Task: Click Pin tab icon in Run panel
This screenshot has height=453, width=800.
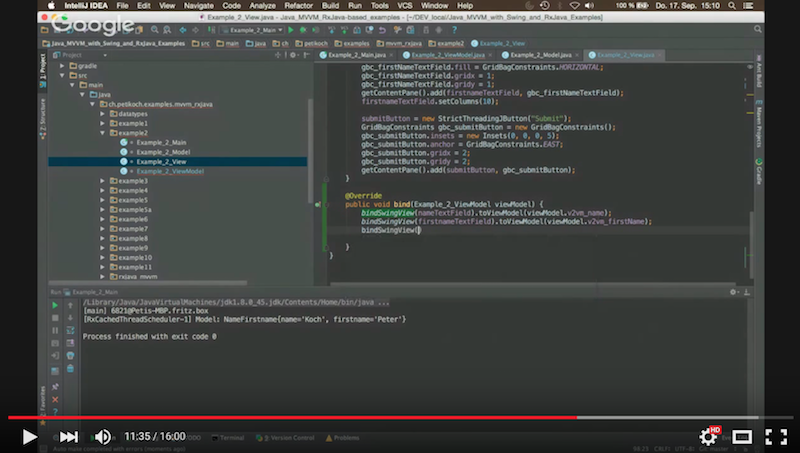Action: point(55,387)
